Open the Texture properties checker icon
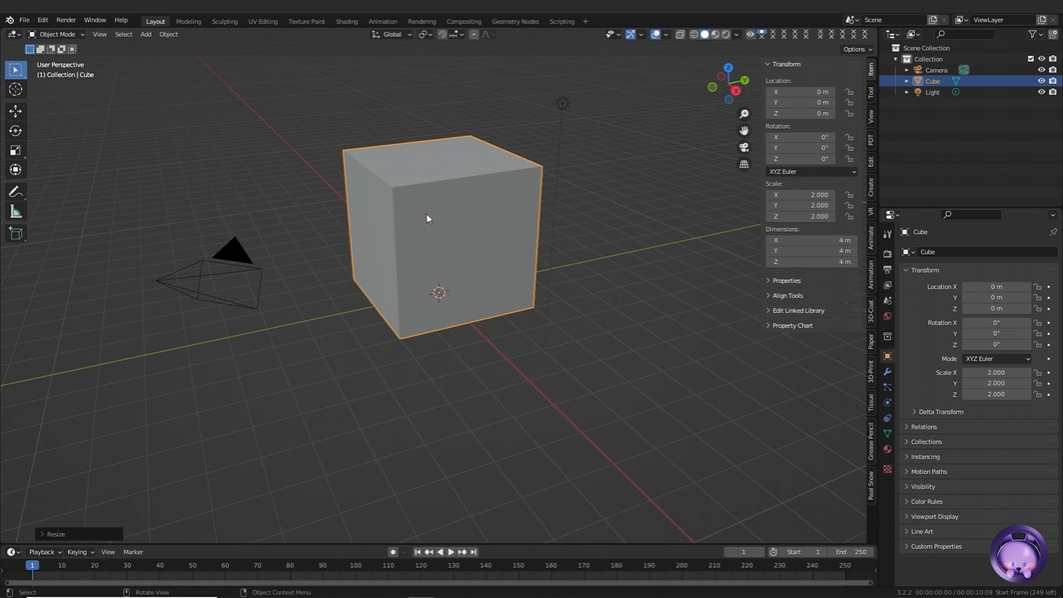This screenshot has height=598, width=1063. coord(887,469)
